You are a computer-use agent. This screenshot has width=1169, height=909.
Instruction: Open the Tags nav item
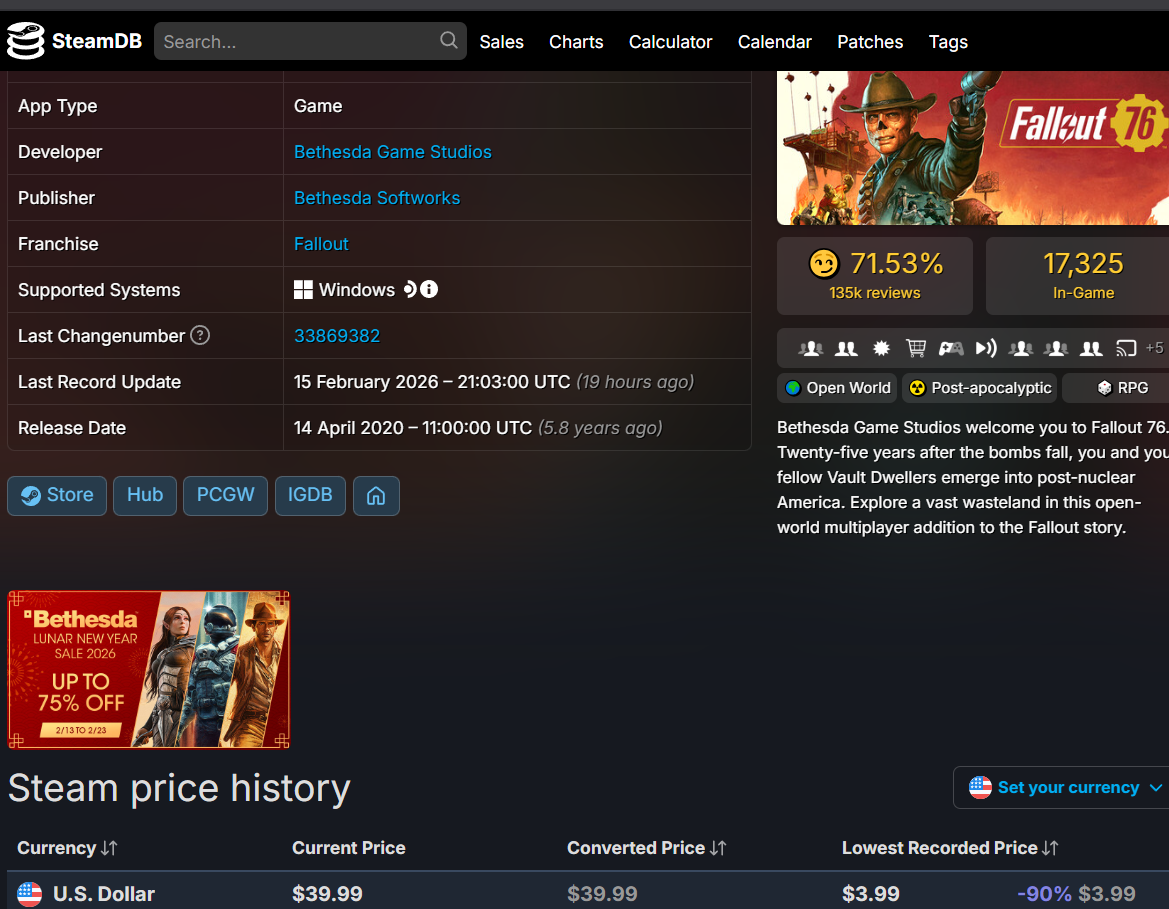click(x=948, y=42)
